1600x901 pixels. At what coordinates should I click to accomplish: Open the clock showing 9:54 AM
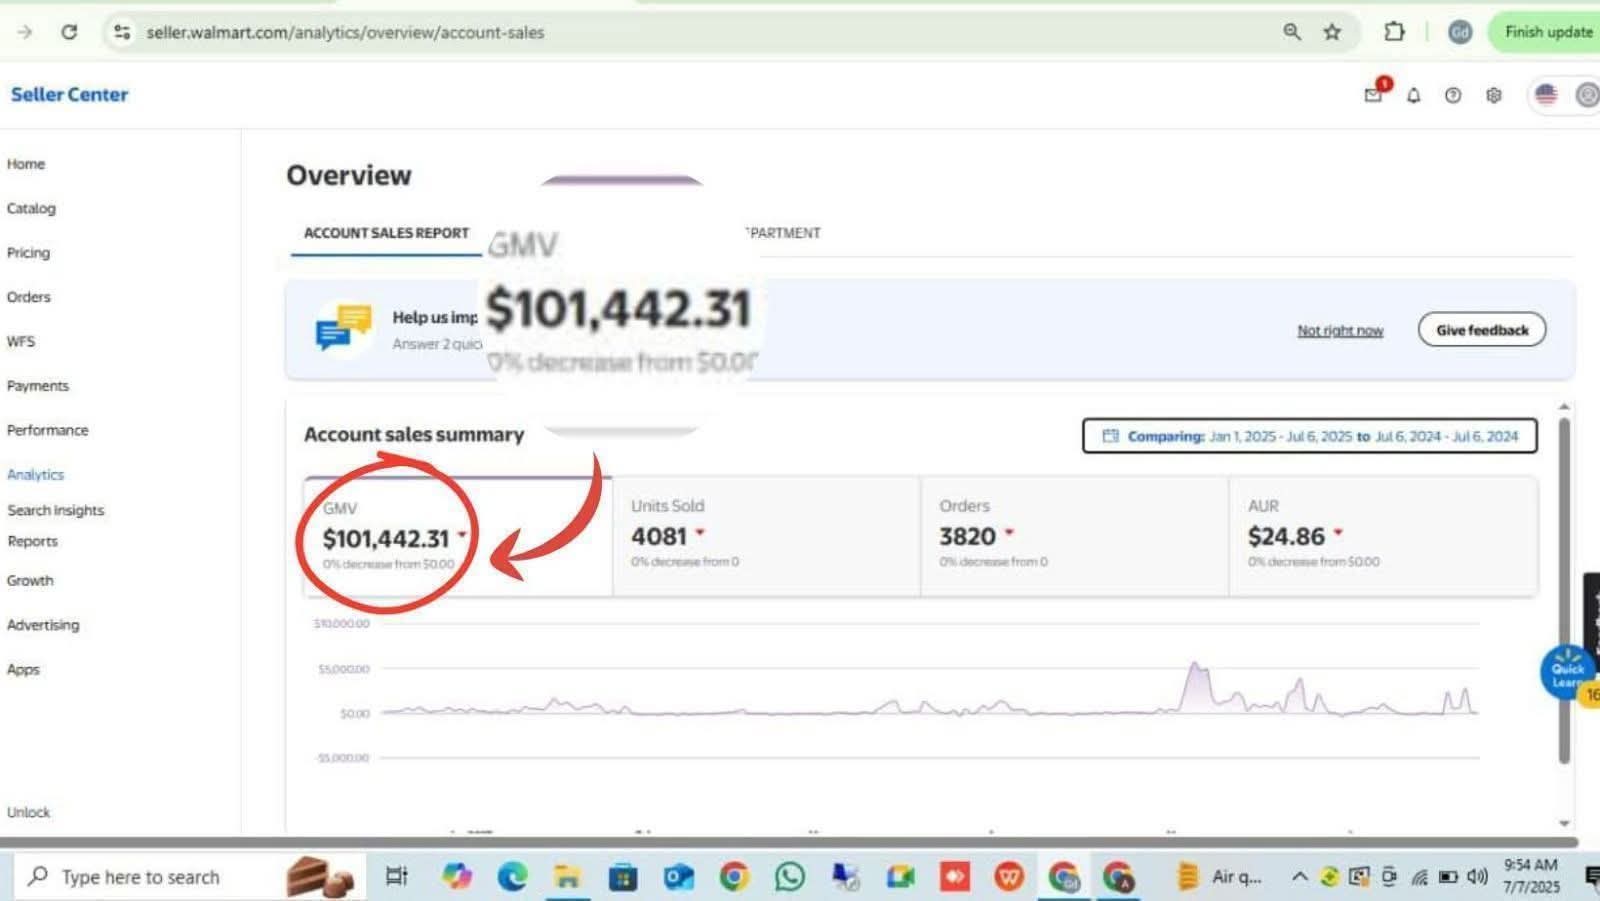point(1531,876)
